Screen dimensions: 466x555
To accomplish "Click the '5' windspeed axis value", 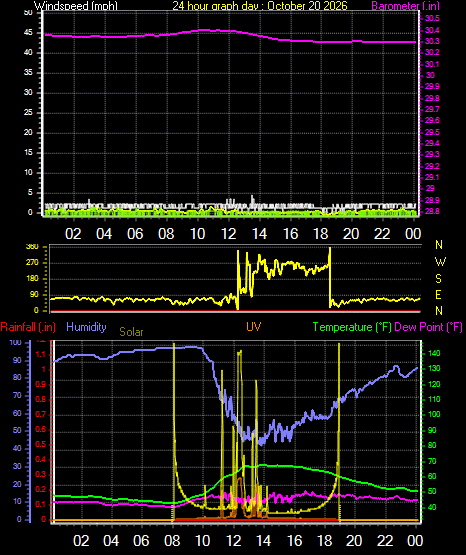I will (30, 193).
